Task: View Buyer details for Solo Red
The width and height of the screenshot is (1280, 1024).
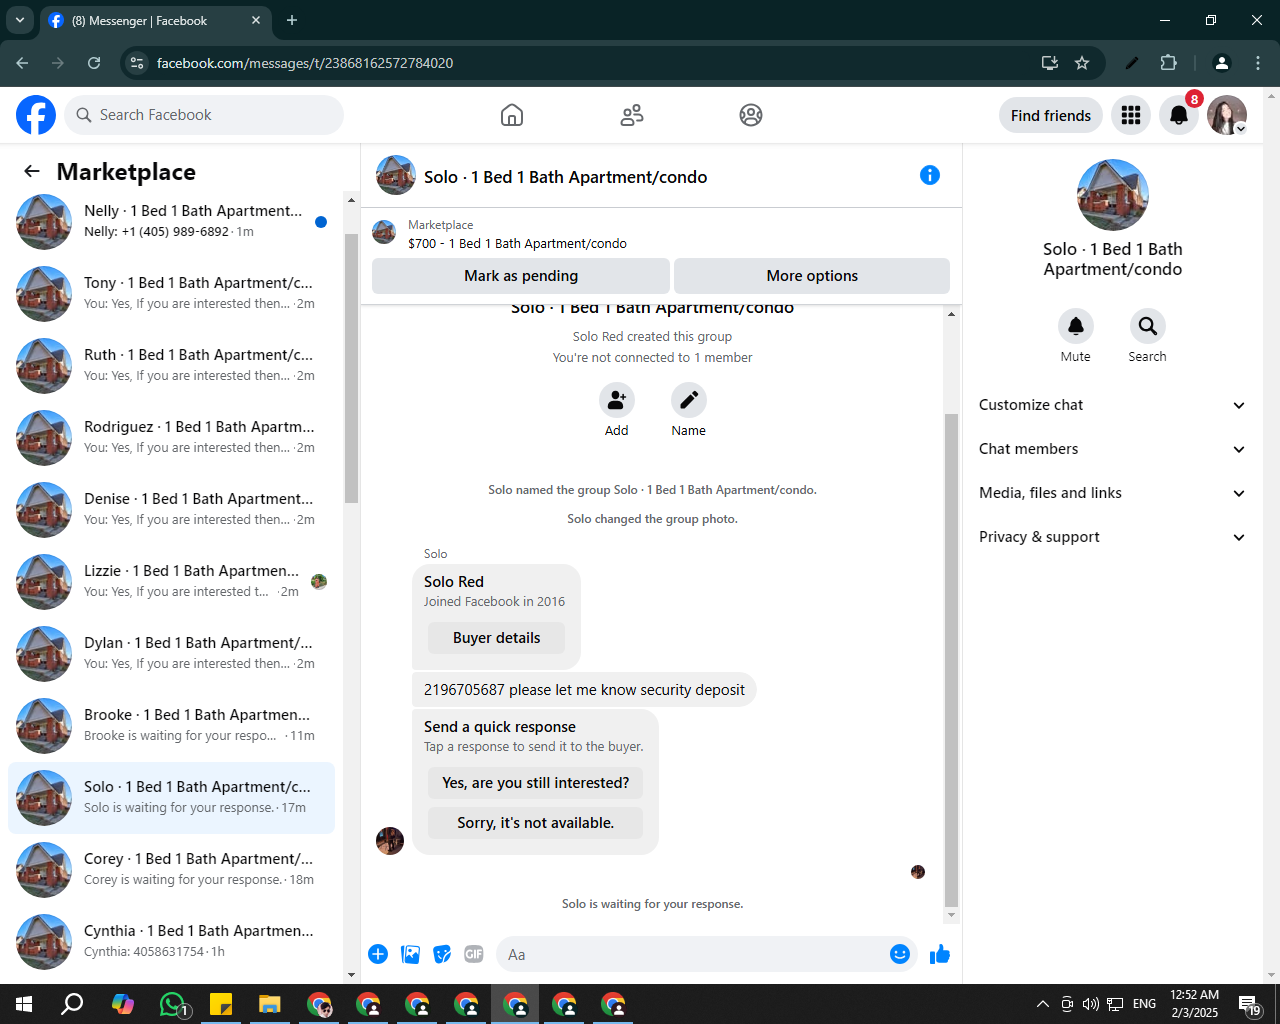Action: [496, 638]
